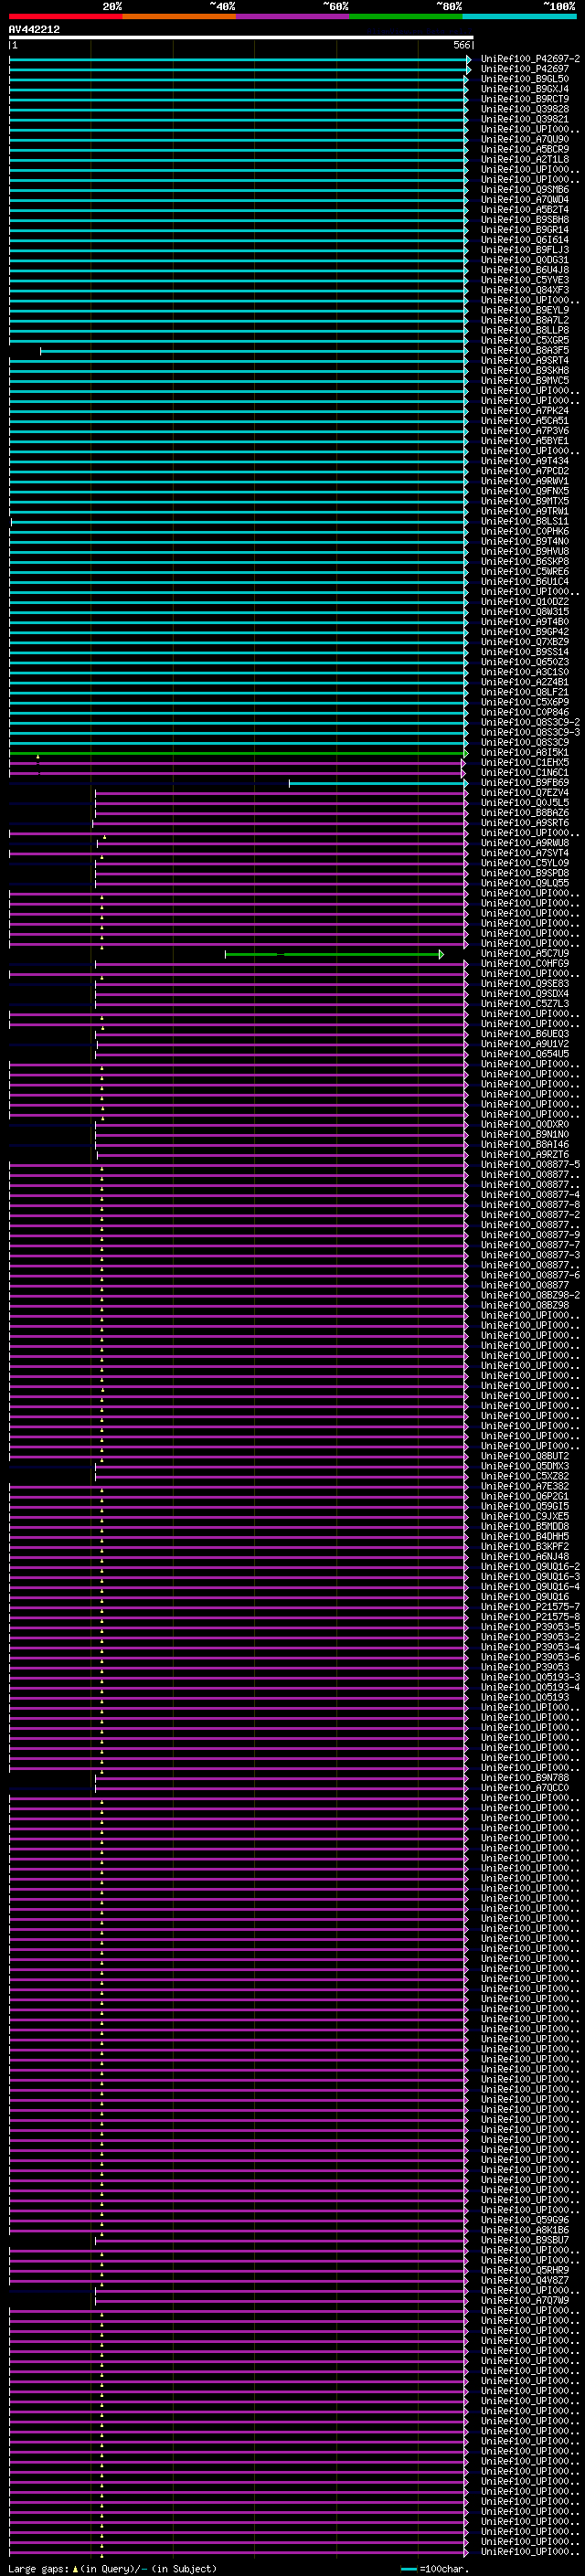The height and width of the screenshot is (2576, 585).
Task: Open hit UniRef100_Q39828
Action: tap(525, 109)
